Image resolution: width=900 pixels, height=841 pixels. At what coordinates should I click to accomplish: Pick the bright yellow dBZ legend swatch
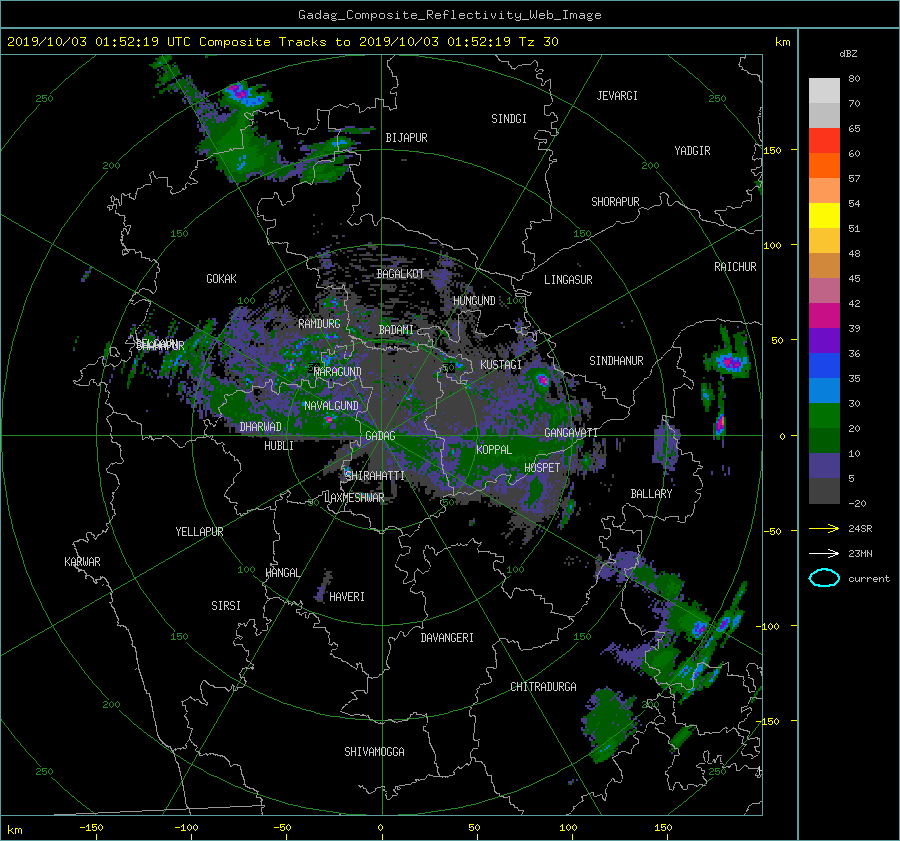click(824, 216)
